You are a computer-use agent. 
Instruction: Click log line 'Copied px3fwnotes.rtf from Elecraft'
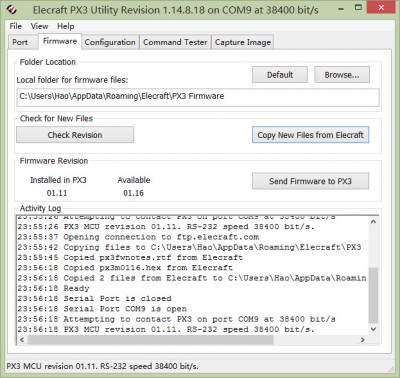point(130,258)
